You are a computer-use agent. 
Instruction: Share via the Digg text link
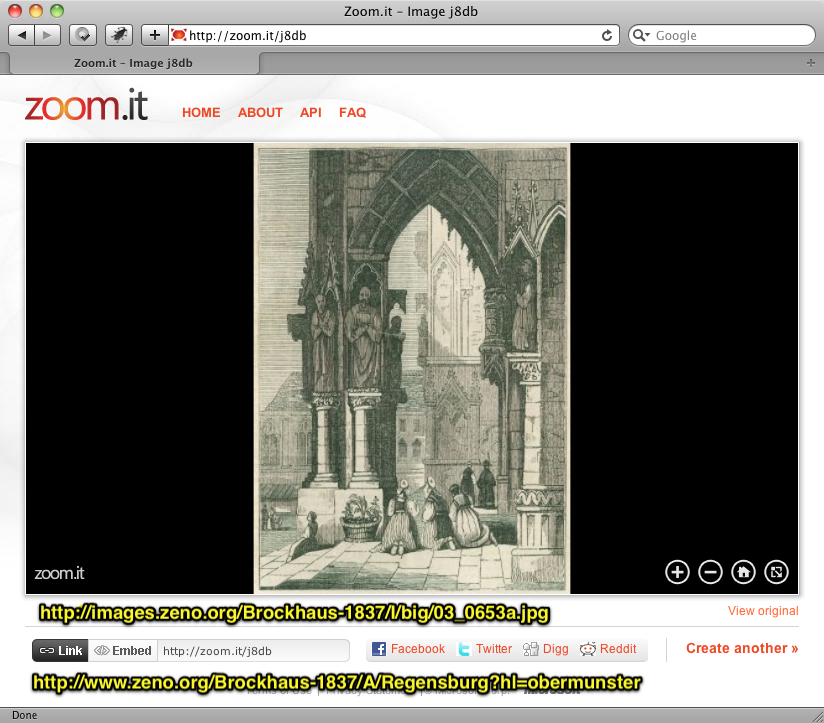click(555, 649)
